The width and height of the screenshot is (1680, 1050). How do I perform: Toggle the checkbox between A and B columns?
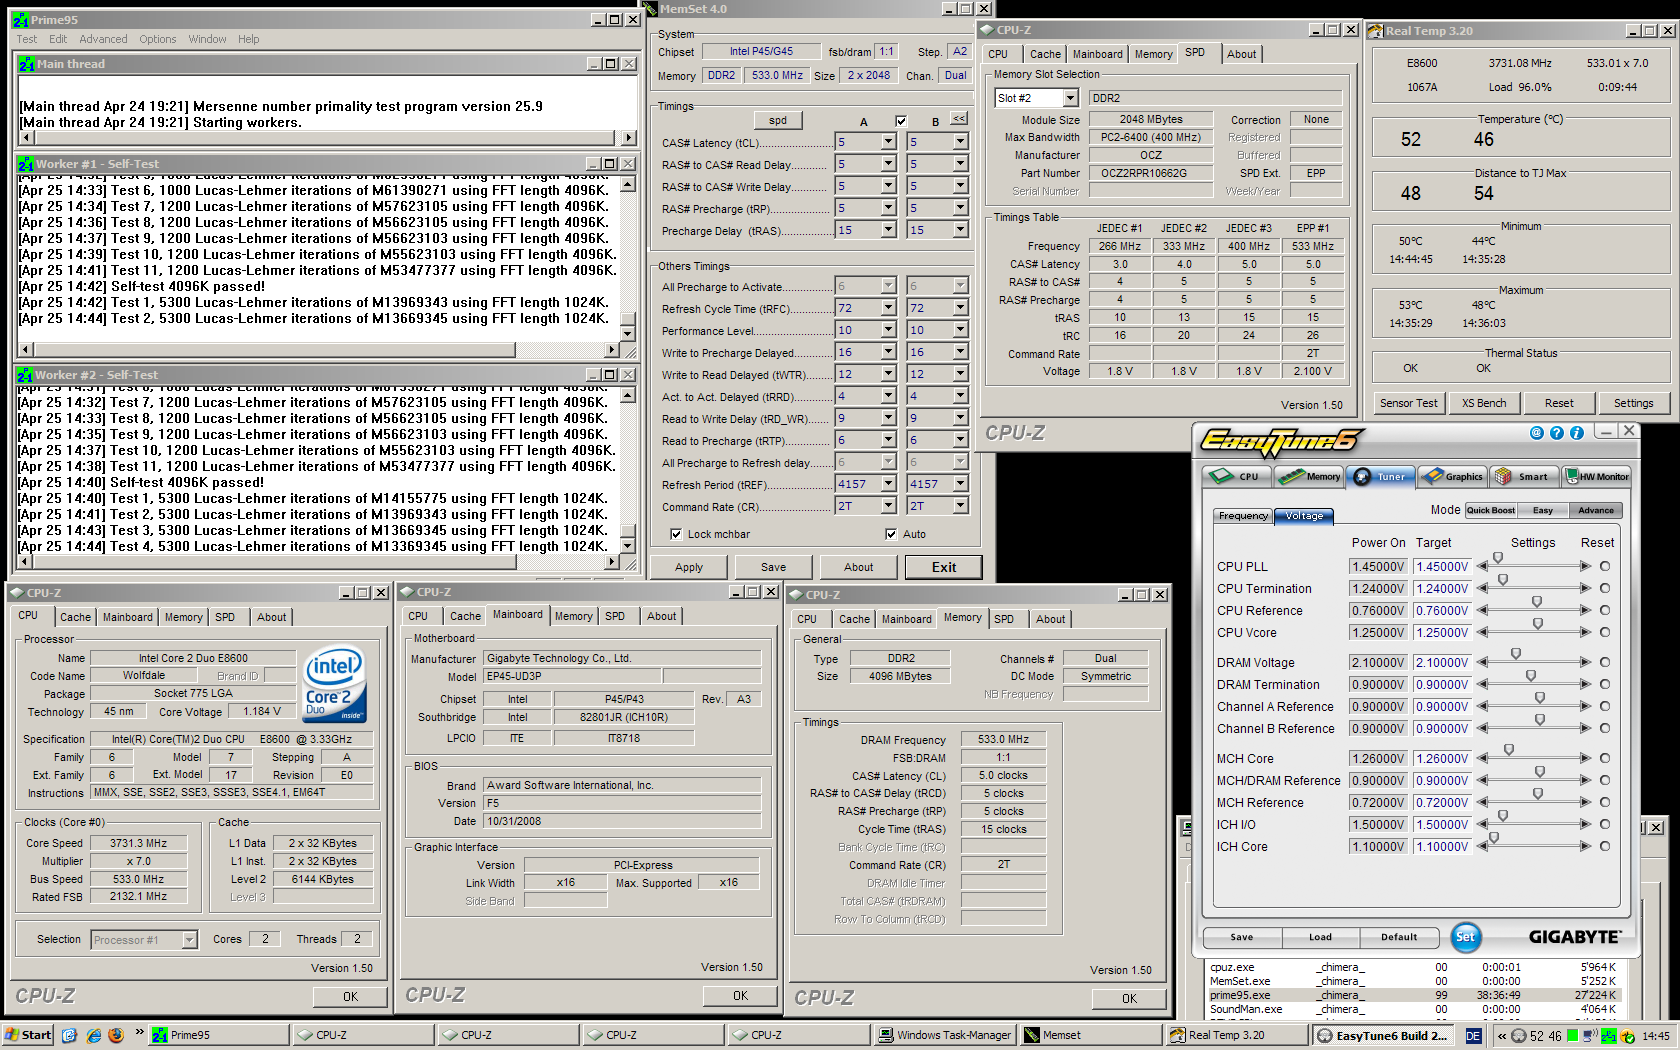[901, 121]
